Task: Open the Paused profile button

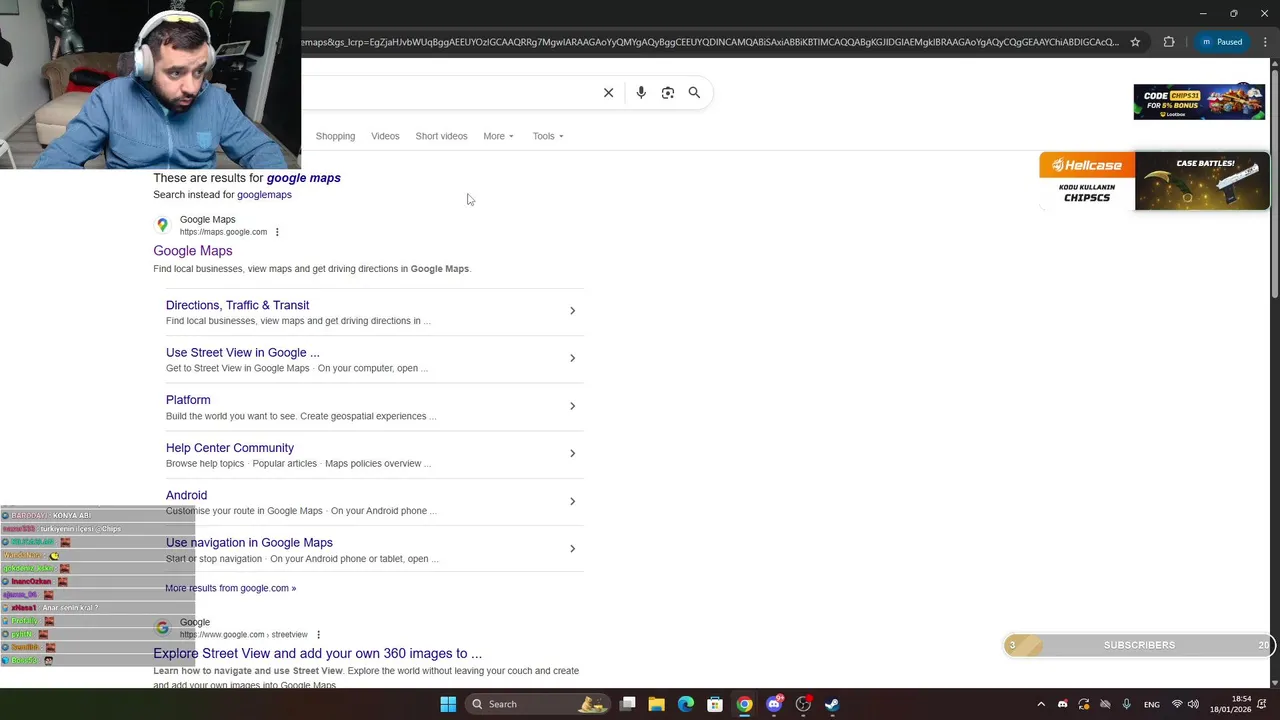Action: (x=1222, y=42)
